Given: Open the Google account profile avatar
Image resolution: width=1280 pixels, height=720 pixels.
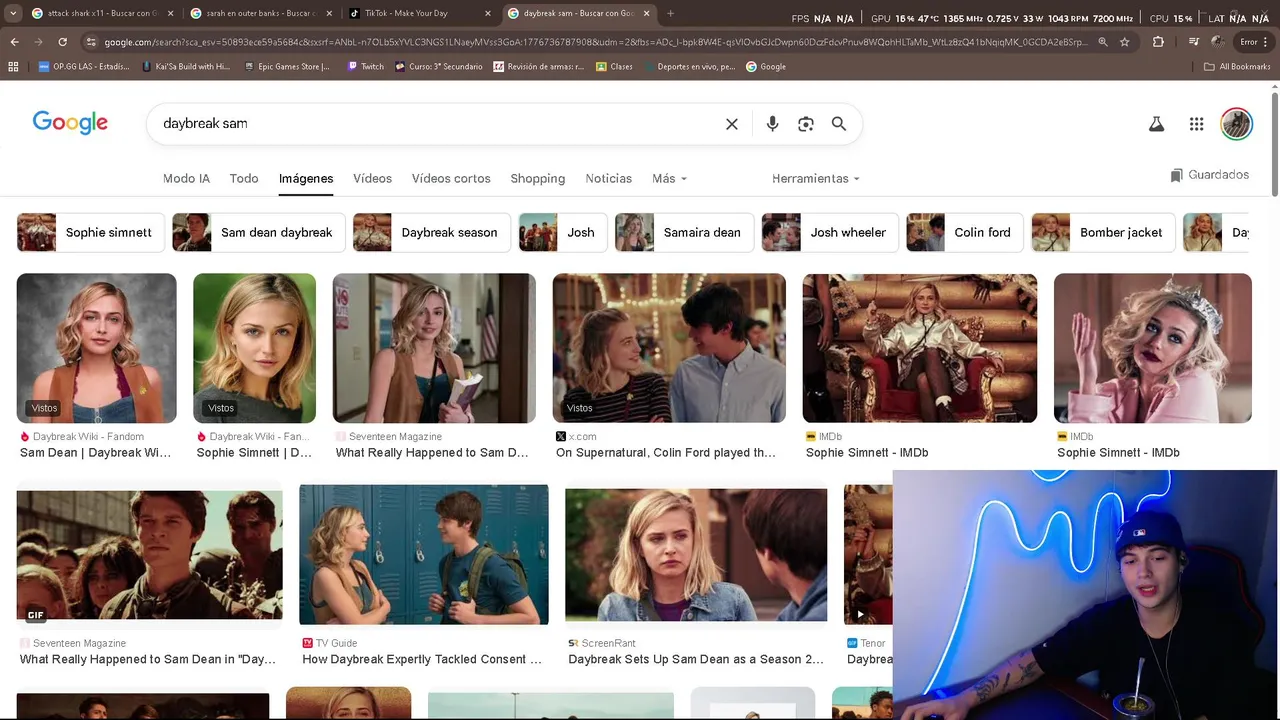Looking at the screenshot, I should pos(1237,124).
